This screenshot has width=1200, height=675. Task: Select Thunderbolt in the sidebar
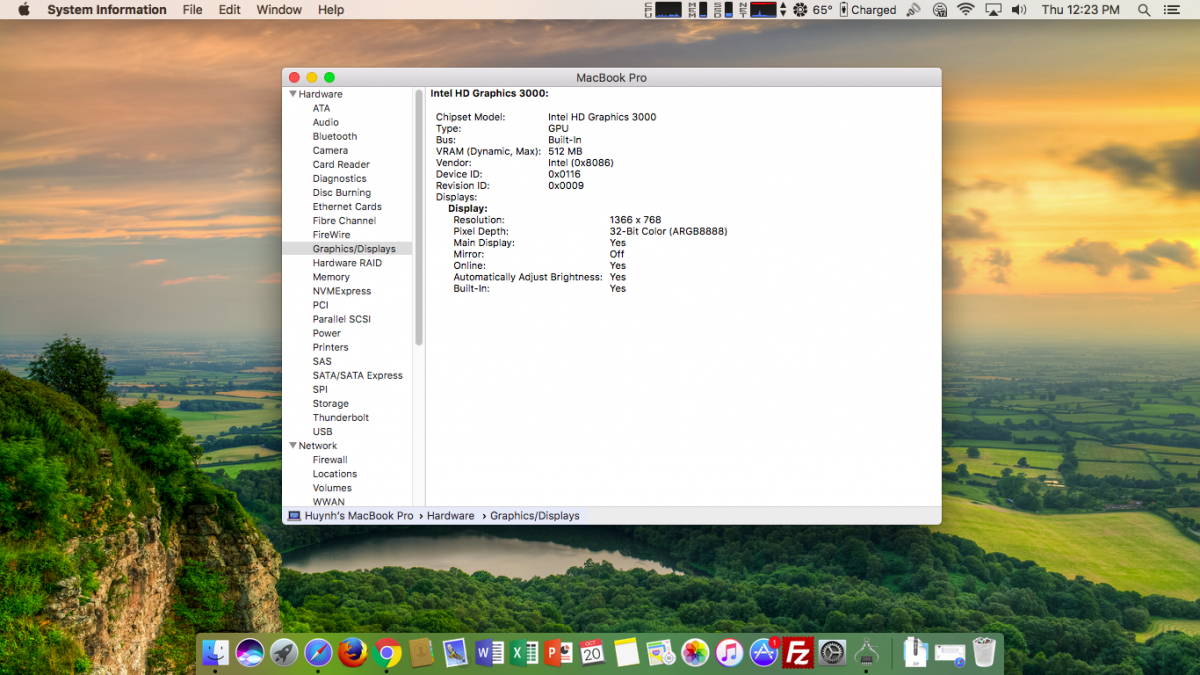click(x=340, y=418)
